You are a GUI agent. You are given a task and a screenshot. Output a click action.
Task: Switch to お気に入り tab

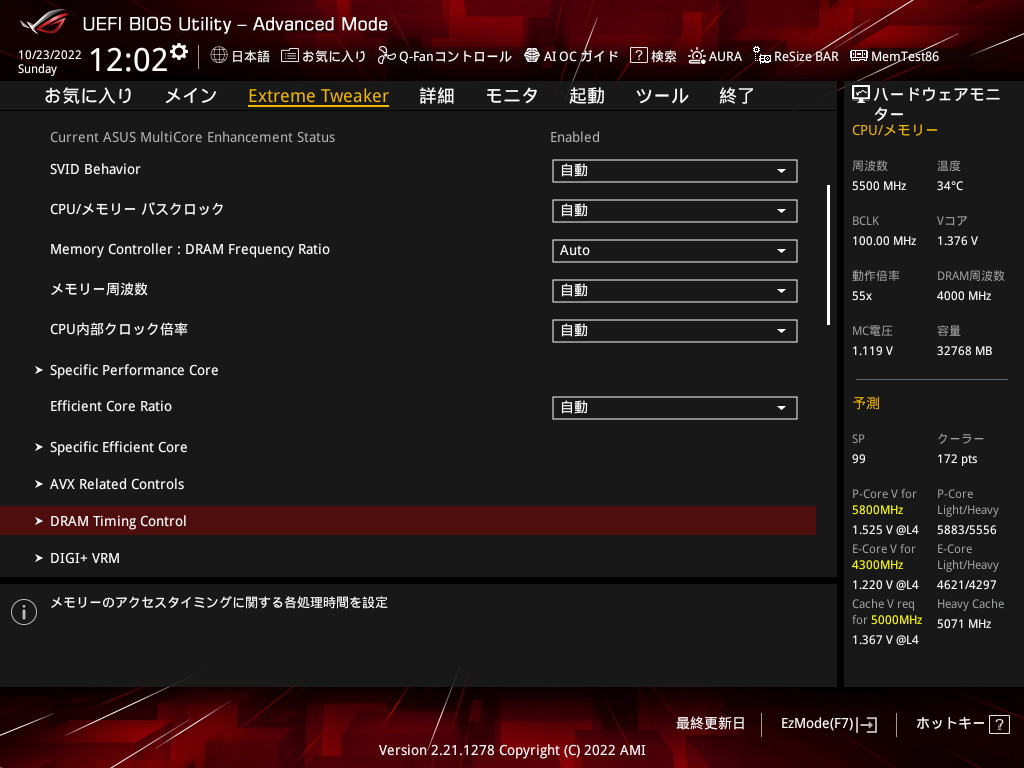pos(89,96)
